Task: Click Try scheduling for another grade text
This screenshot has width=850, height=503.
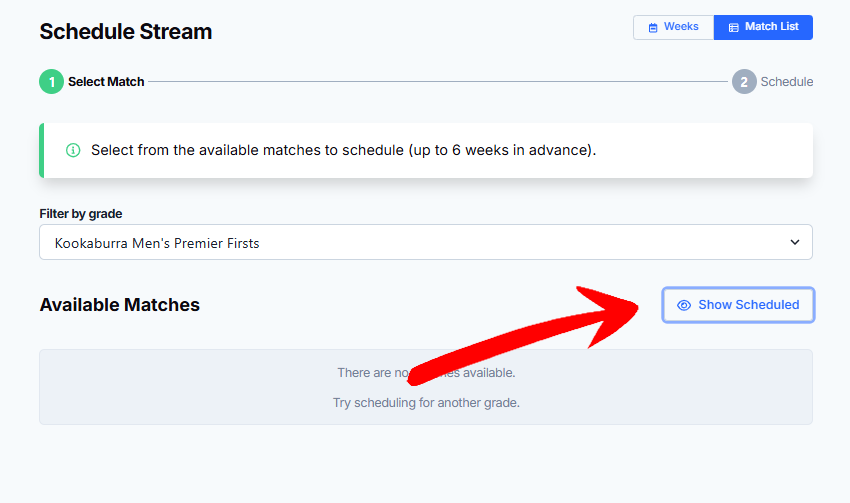Action: (426, 403)
